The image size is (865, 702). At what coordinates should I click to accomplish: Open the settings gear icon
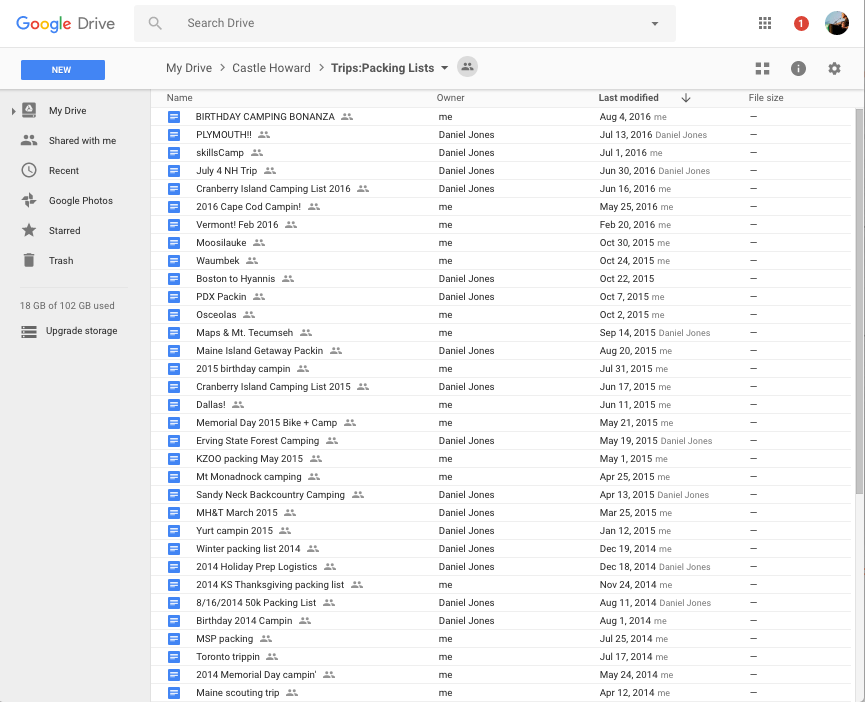tap(834, 68)
